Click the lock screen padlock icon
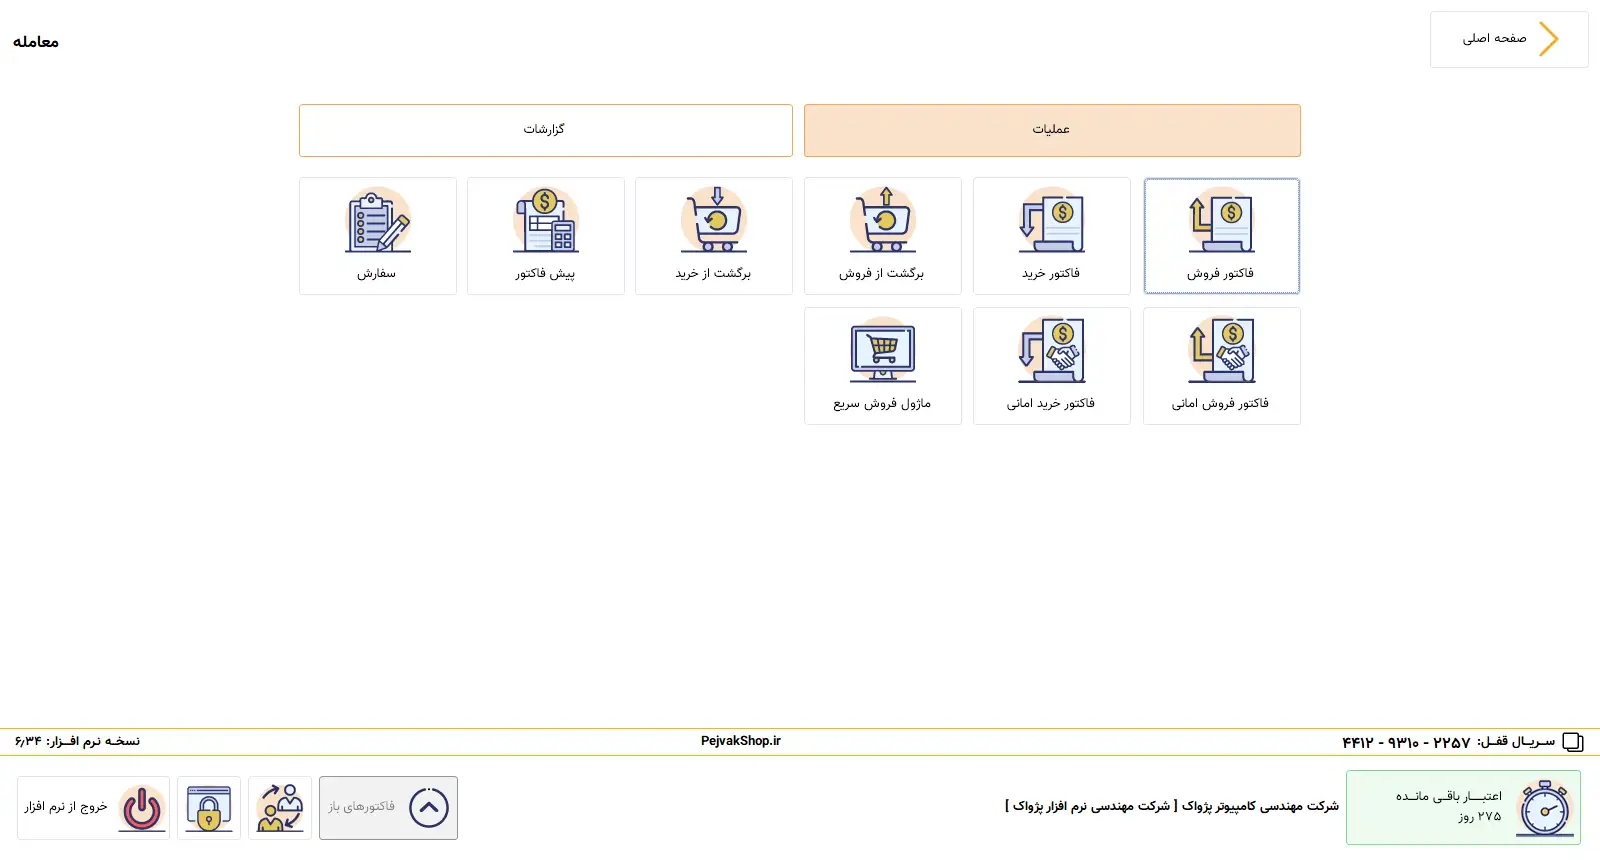The height and width of the screenshot is (860, 1600). point(209,808)
